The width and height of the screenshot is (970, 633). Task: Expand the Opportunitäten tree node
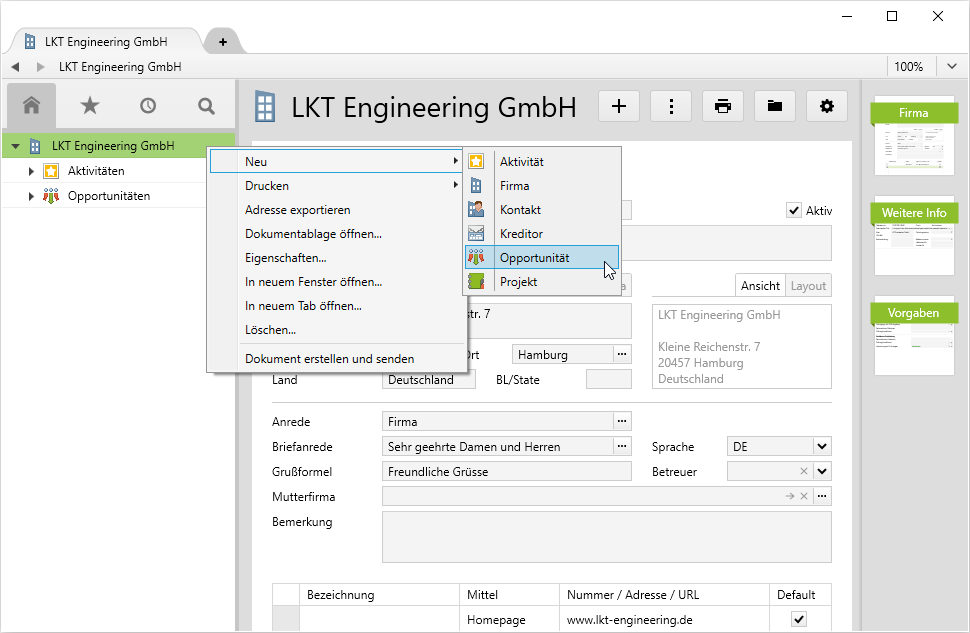(x=32, y=196)
